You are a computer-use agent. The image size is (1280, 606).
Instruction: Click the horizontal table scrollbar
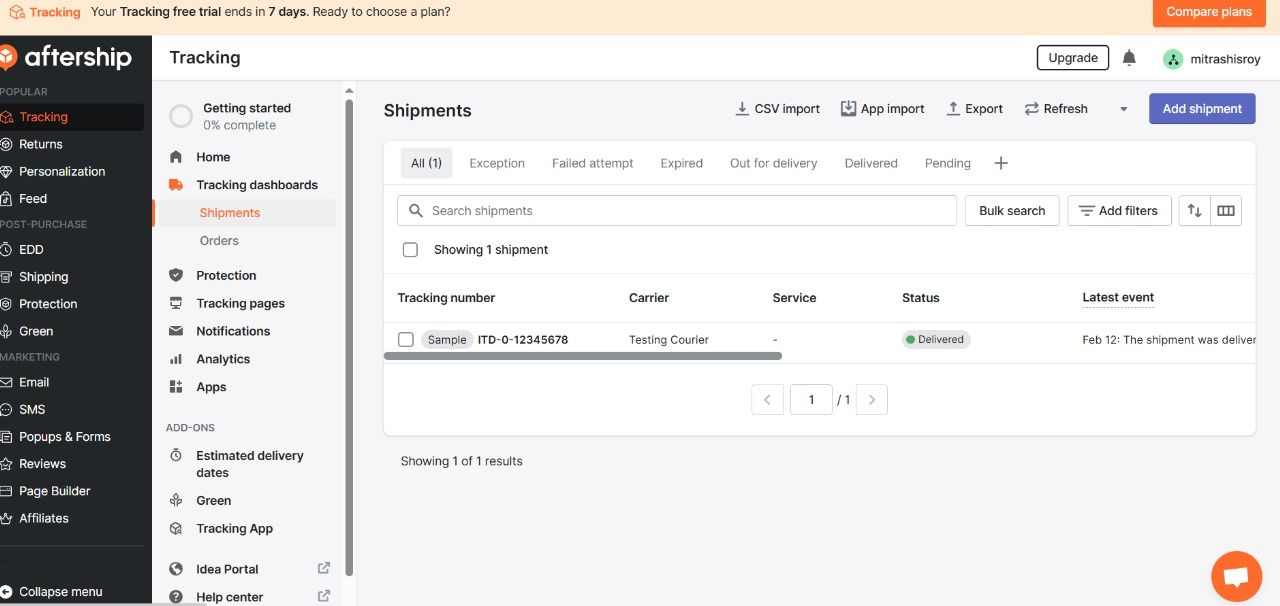coord(582,356)
